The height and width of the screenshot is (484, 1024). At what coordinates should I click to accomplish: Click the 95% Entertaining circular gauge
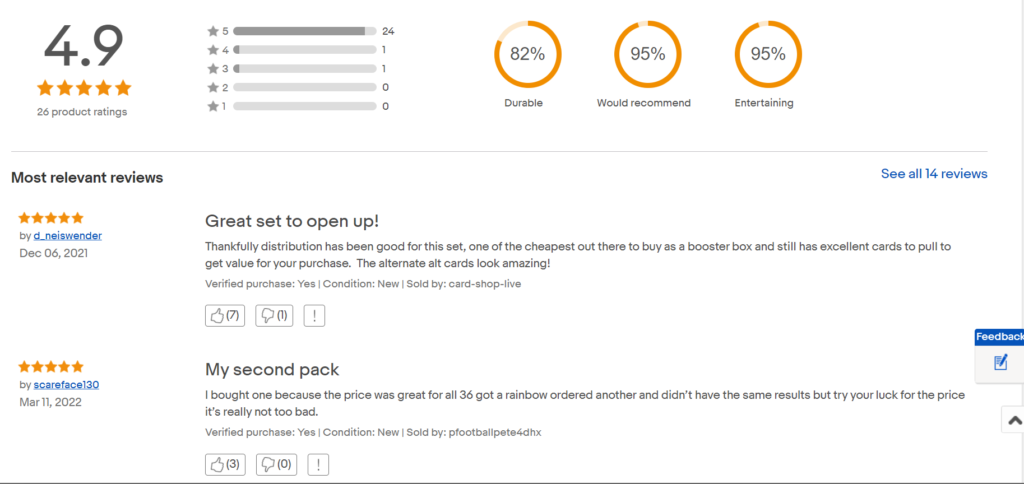click(767, 54)
